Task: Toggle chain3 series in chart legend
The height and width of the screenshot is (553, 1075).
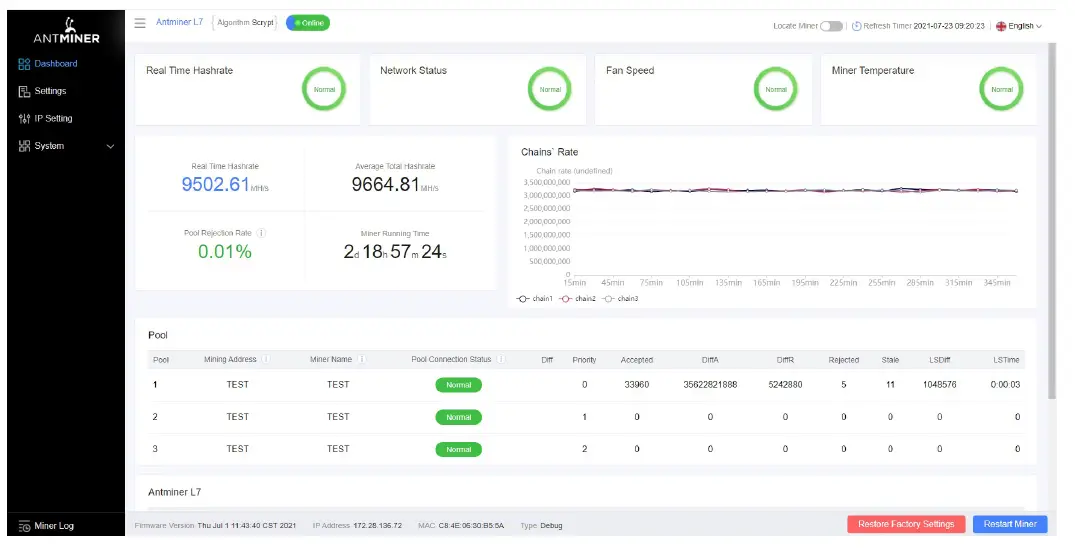Action: pos(621,299)
